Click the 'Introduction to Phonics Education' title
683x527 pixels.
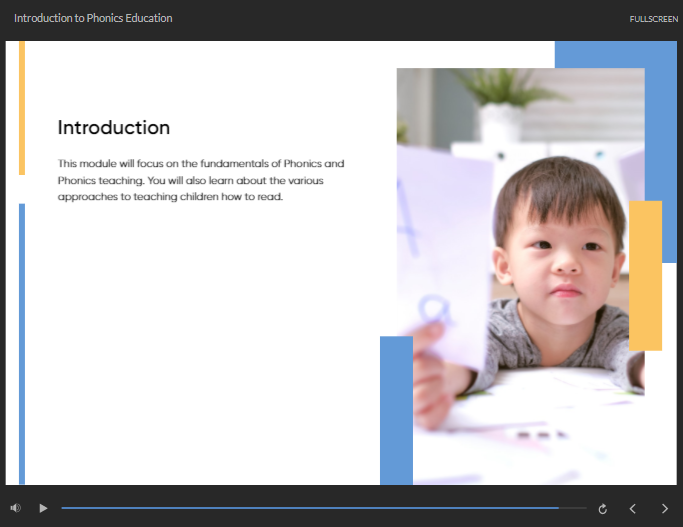coord(93,18)
